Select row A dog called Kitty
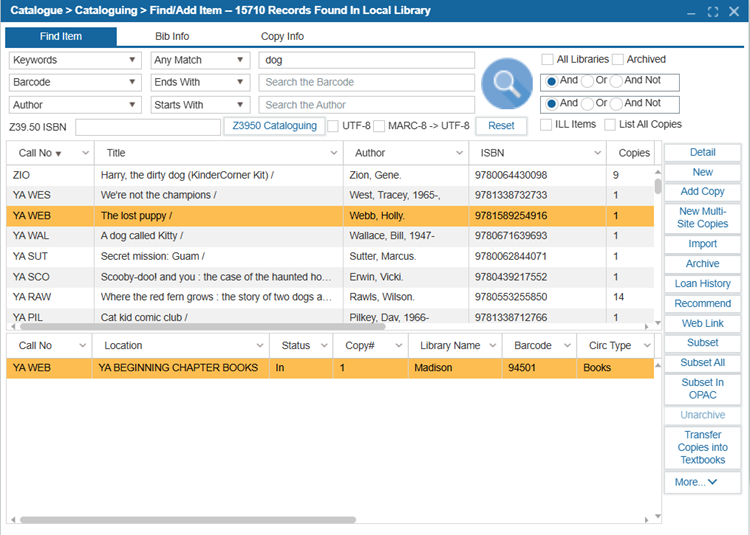Viewport: 750px width, 535px height. pos(330,236)
